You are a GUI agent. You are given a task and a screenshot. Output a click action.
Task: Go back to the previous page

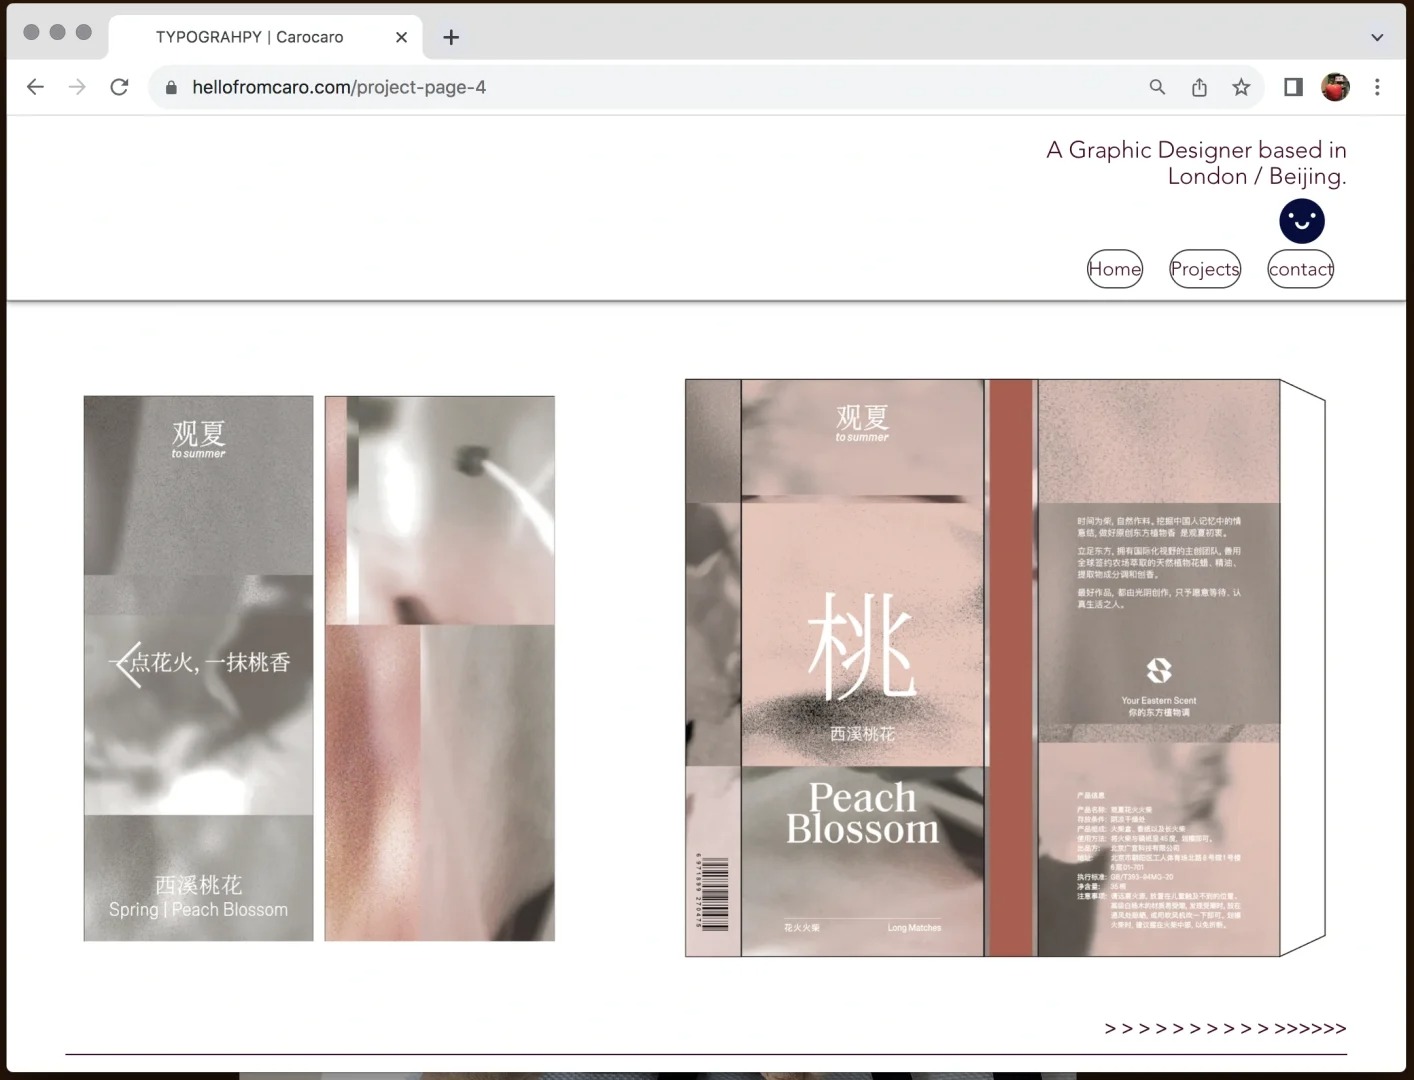pos(35,87)
